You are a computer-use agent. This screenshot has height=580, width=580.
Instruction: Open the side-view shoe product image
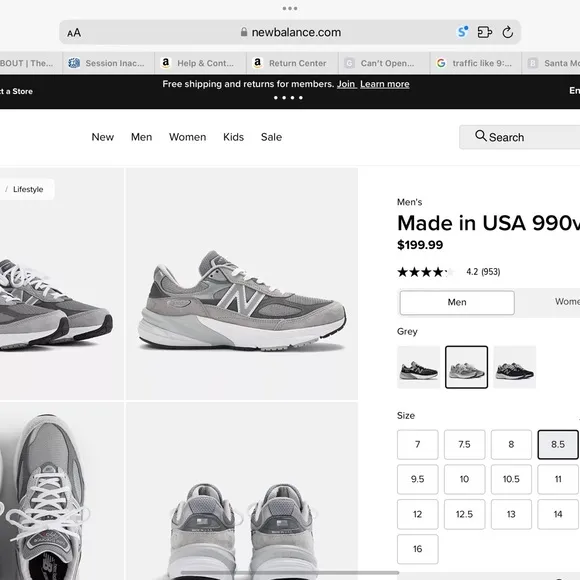point(242,284)
